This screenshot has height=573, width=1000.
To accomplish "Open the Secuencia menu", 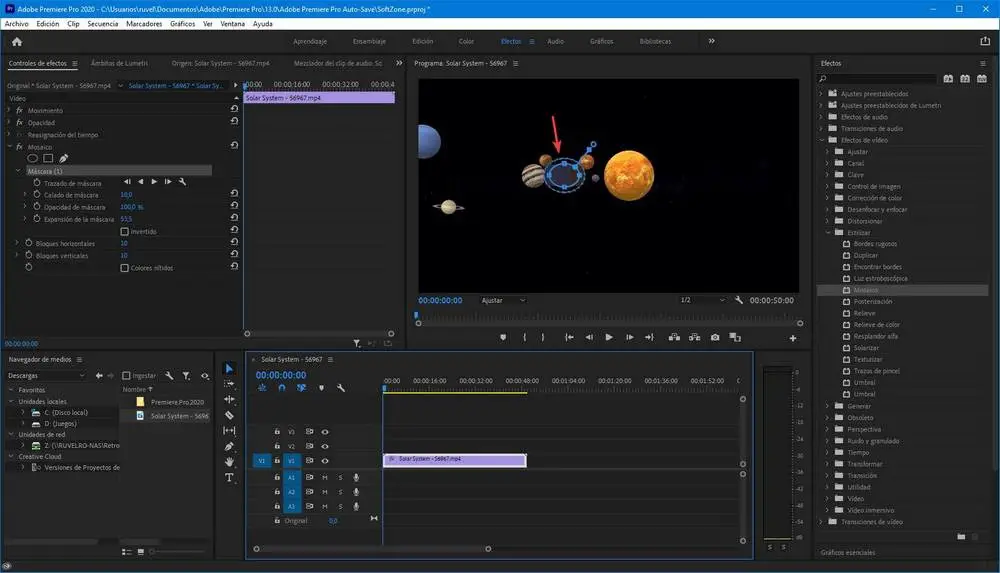I will click(x=102, y=22).
